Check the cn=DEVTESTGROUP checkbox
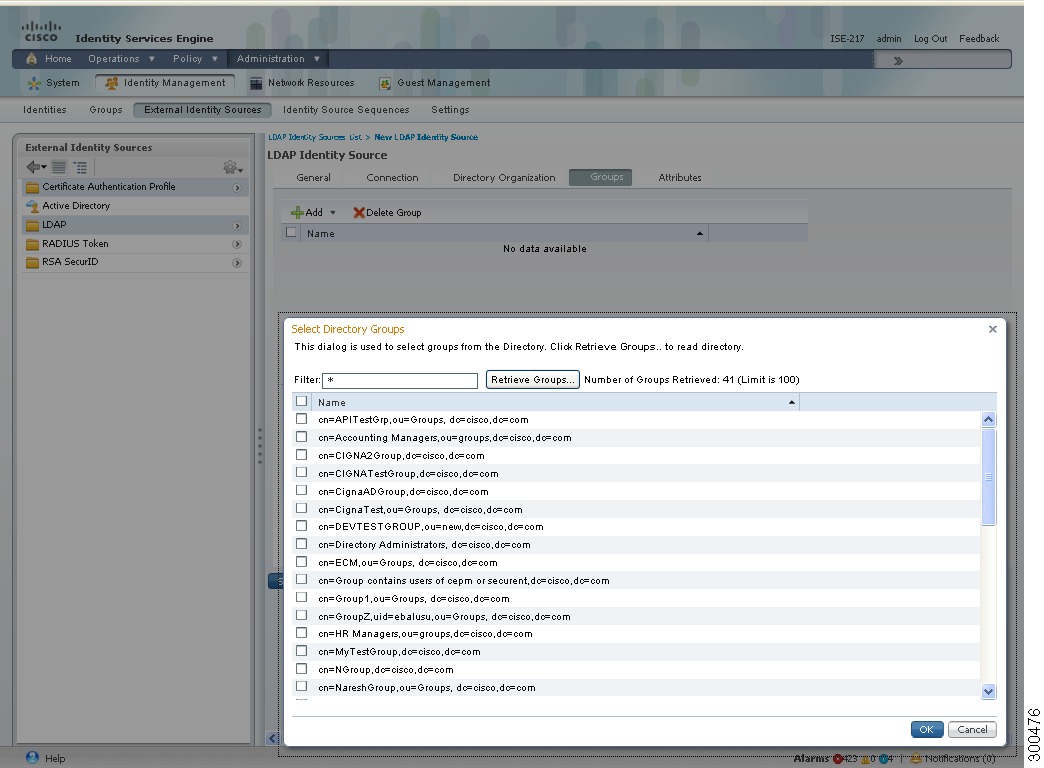 point(302,526)
